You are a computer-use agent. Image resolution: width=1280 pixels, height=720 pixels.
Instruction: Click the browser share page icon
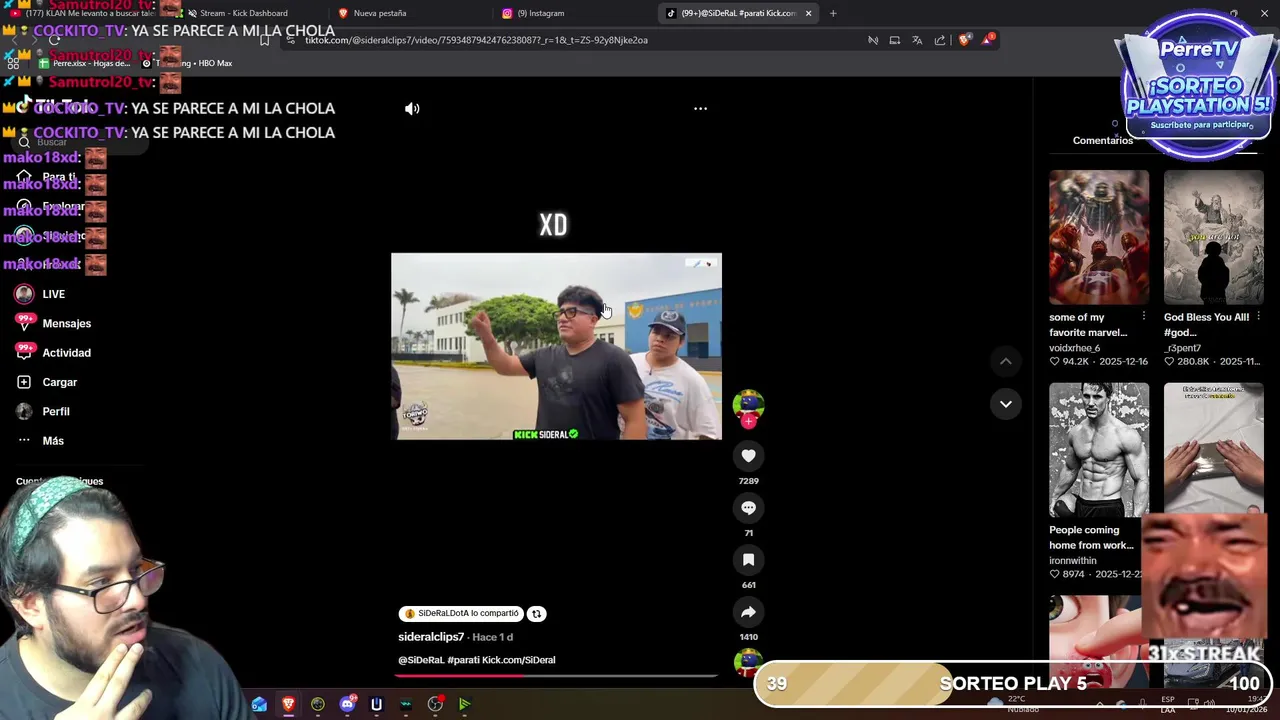(x=940, y=40)
